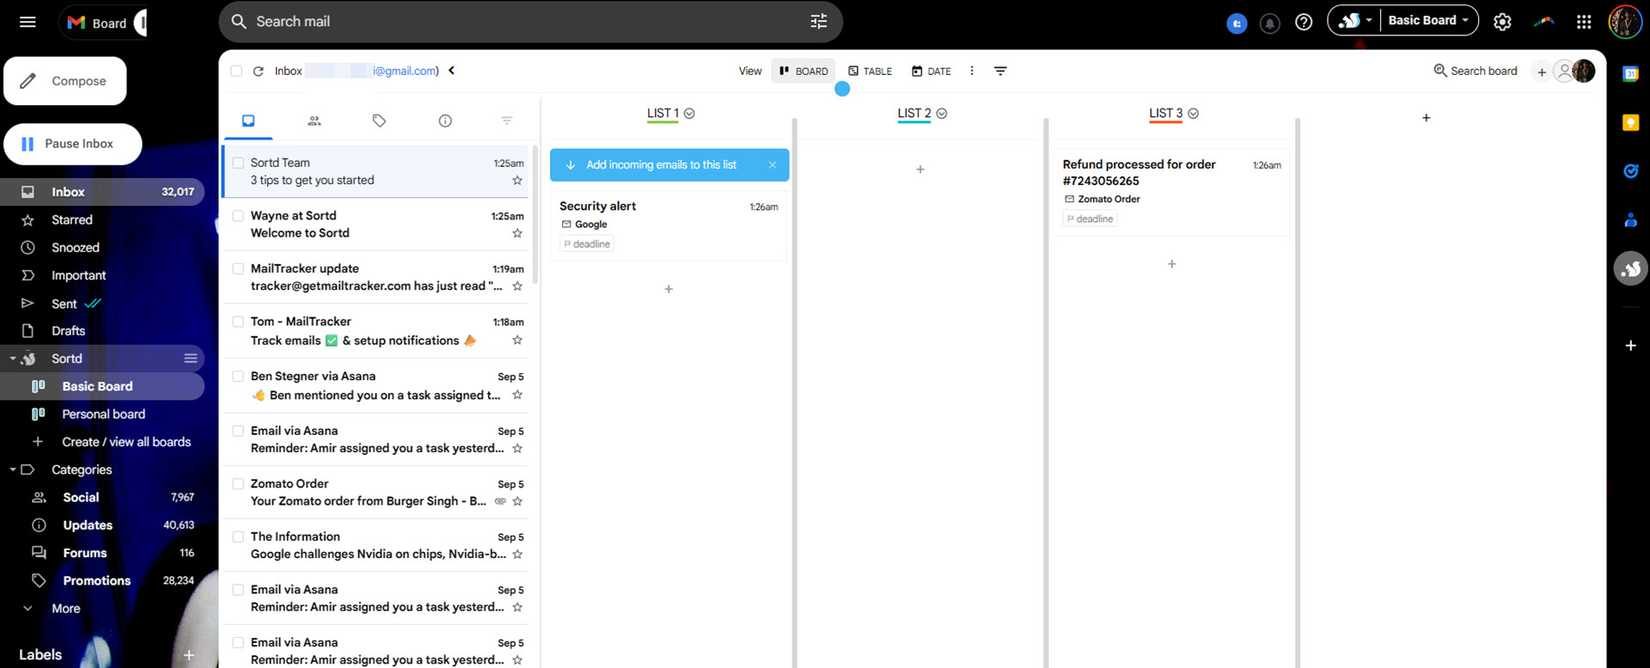Click the Google account avatar
Screen dimensions: 1650x668
point(1625,21)
